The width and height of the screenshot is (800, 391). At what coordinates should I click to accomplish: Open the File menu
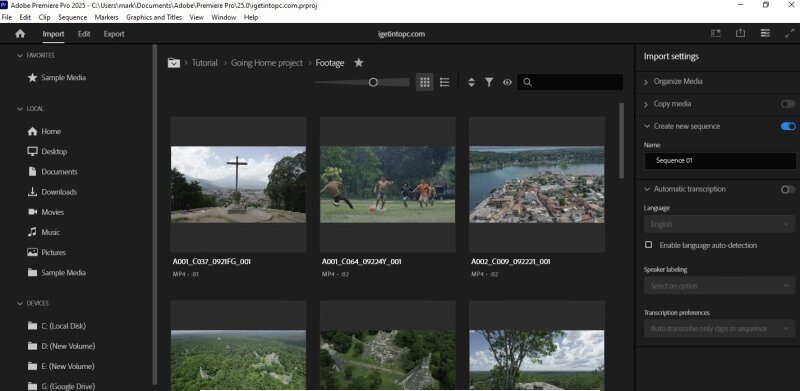(x=7, y=17)
